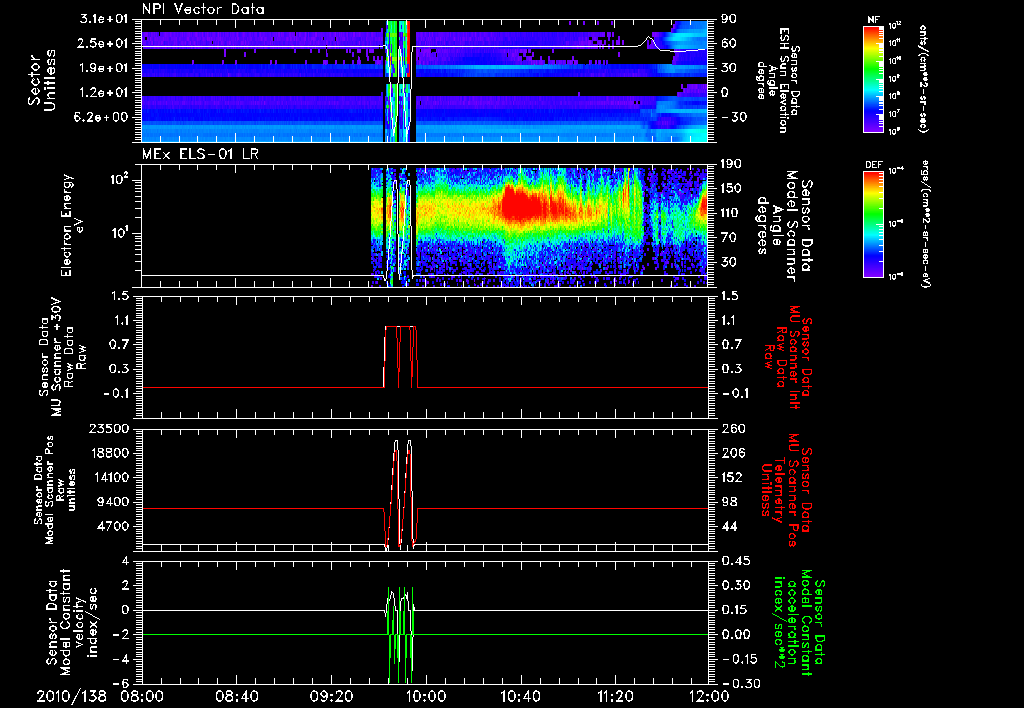Click the "ergs/(cm**2-sr-sec-eV)" units label
Viewport: 1024px width, 708px height.
(x=925, y=224)
